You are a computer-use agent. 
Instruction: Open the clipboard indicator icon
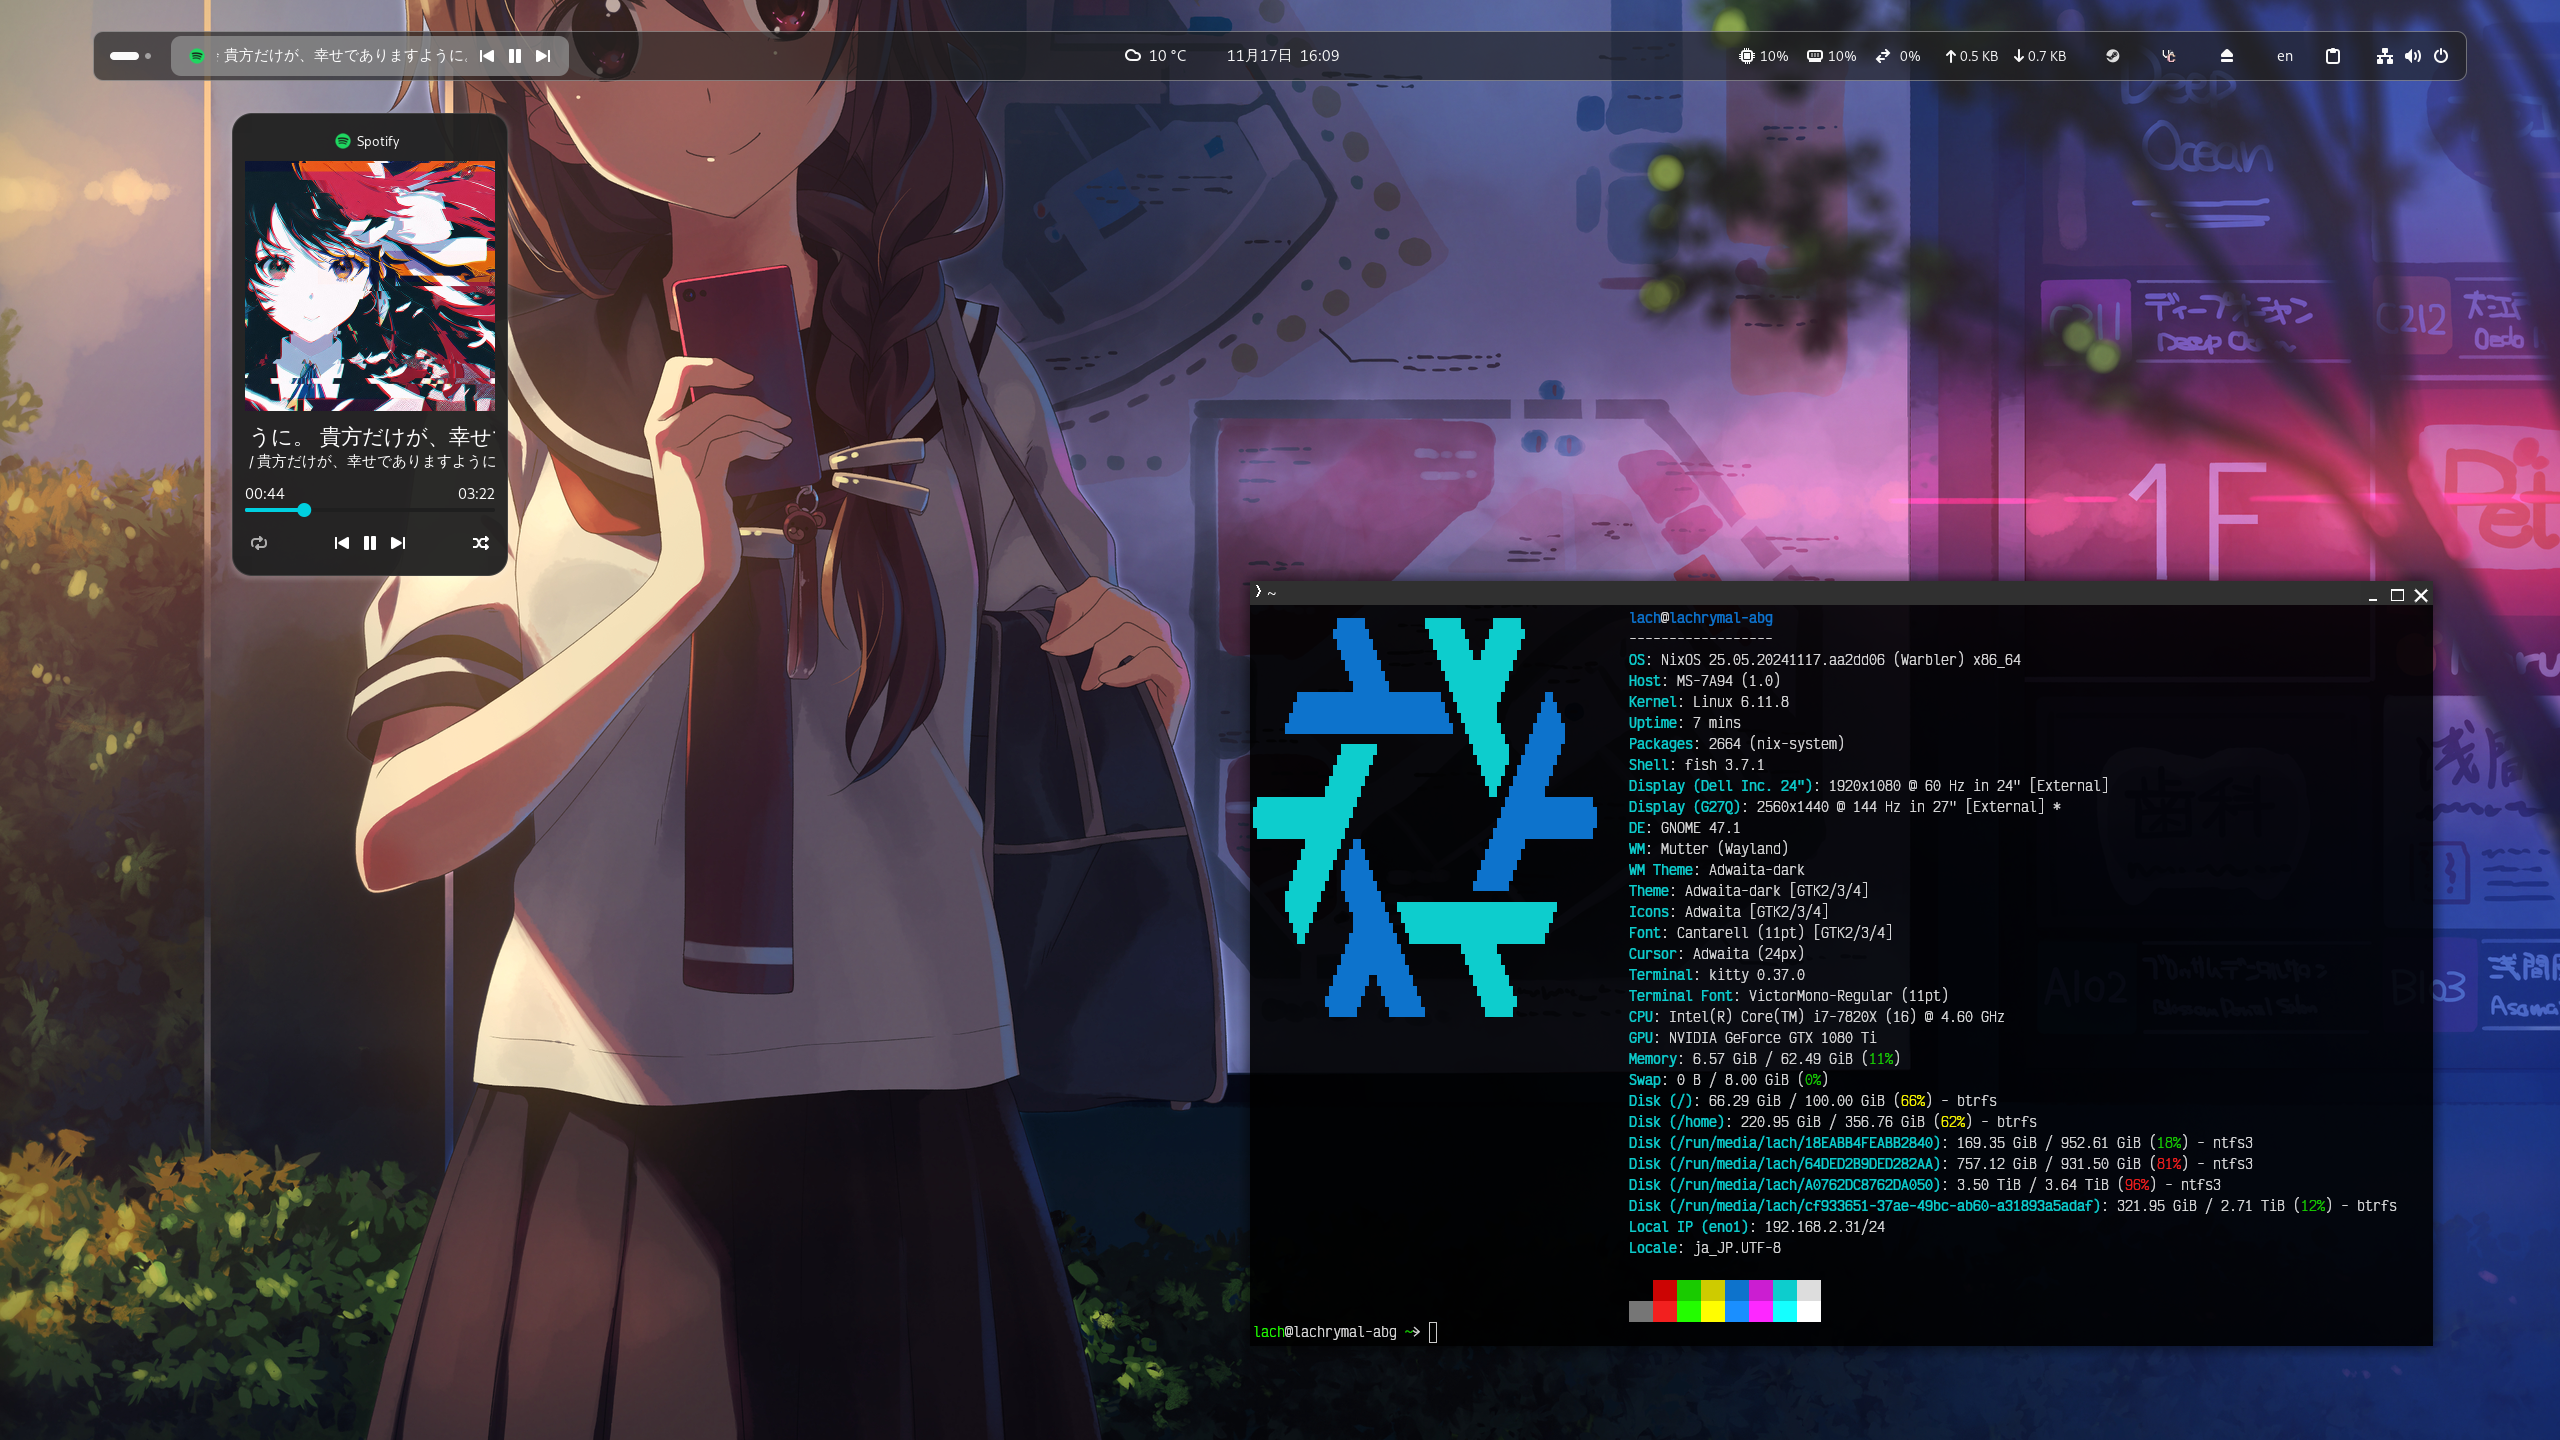[x=2333, y=56]
